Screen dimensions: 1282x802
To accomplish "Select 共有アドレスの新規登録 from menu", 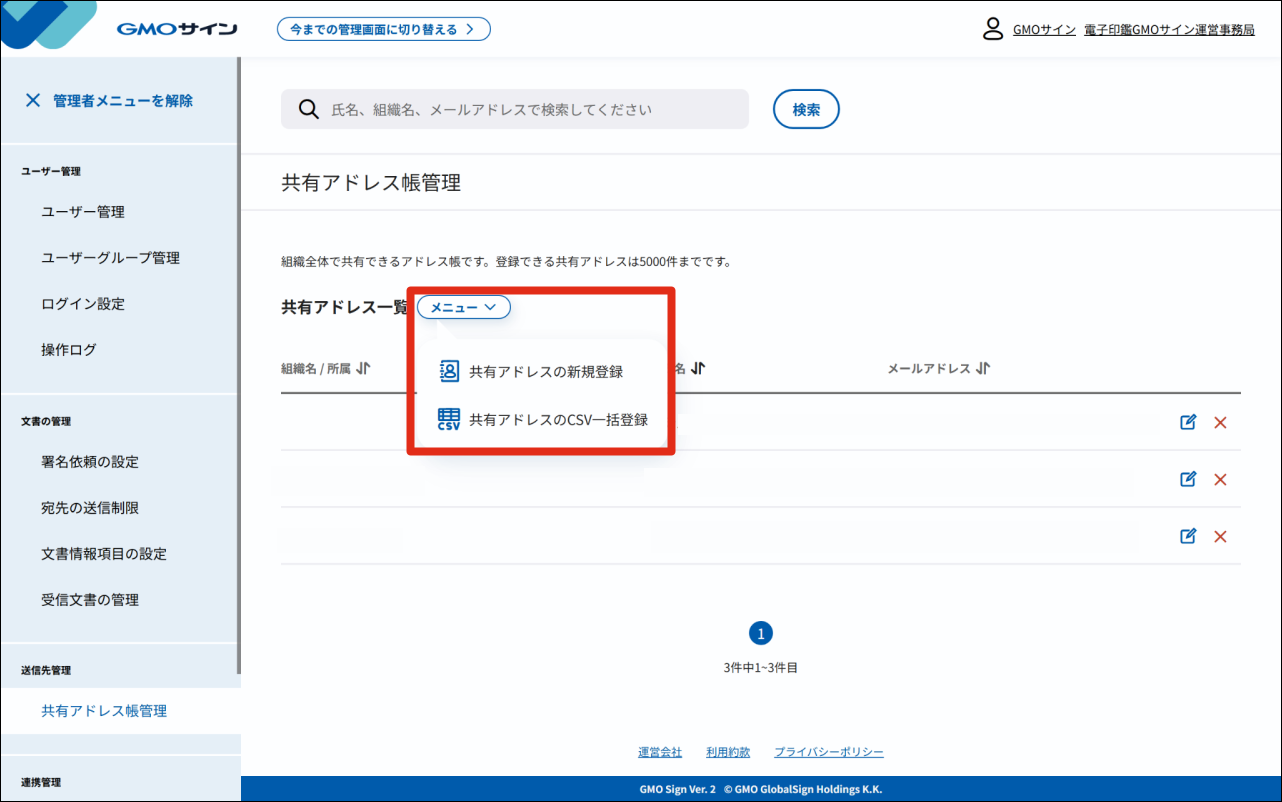I will 545,372.
